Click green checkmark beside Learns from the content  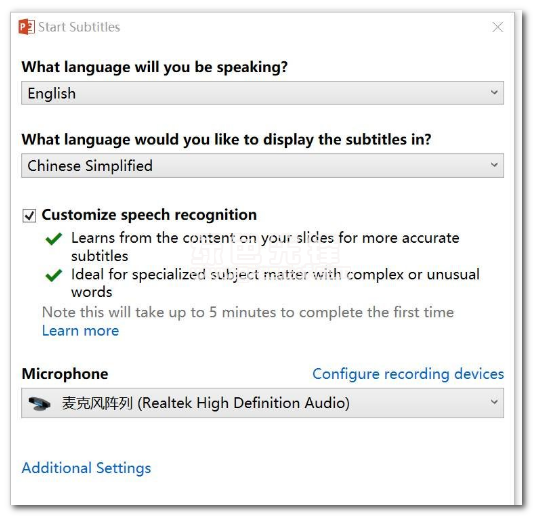[53, 239]
